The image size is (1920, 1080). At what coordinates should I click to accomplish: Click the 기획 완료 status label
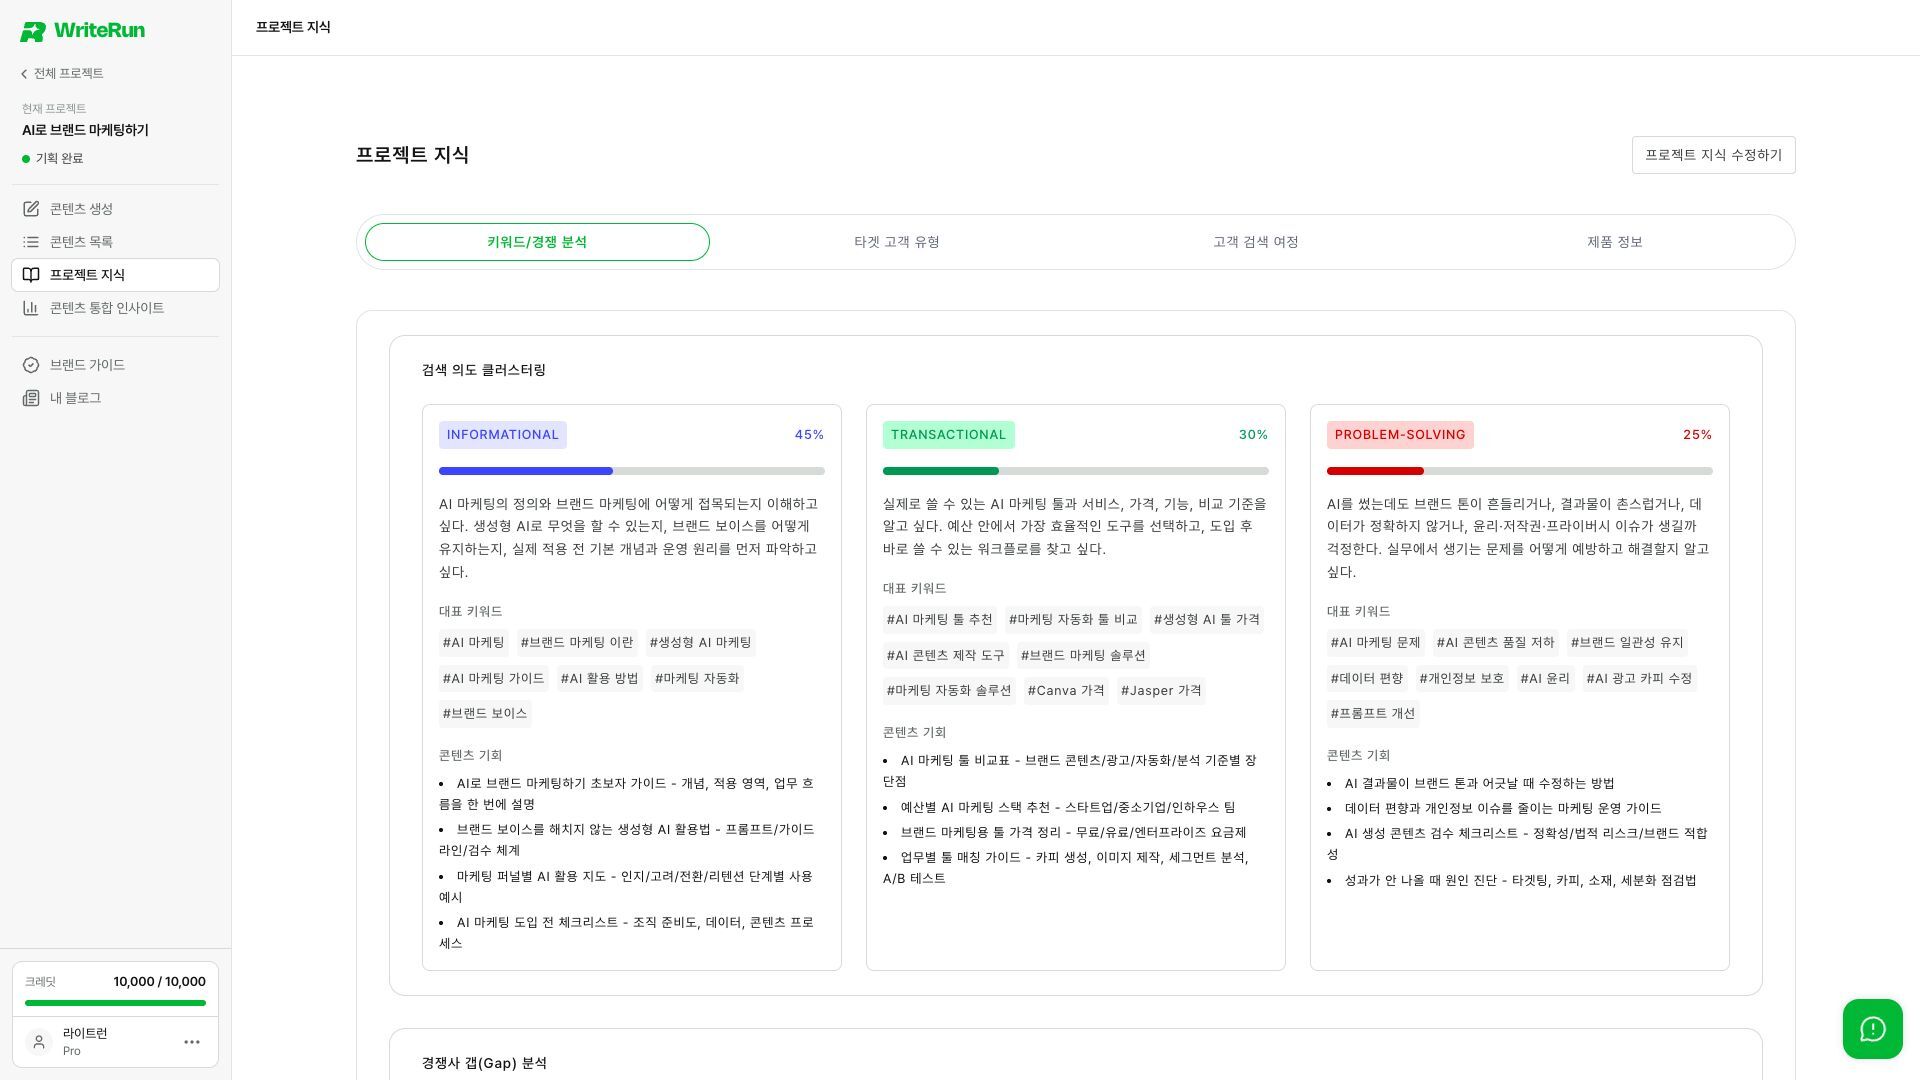[59, 159]
